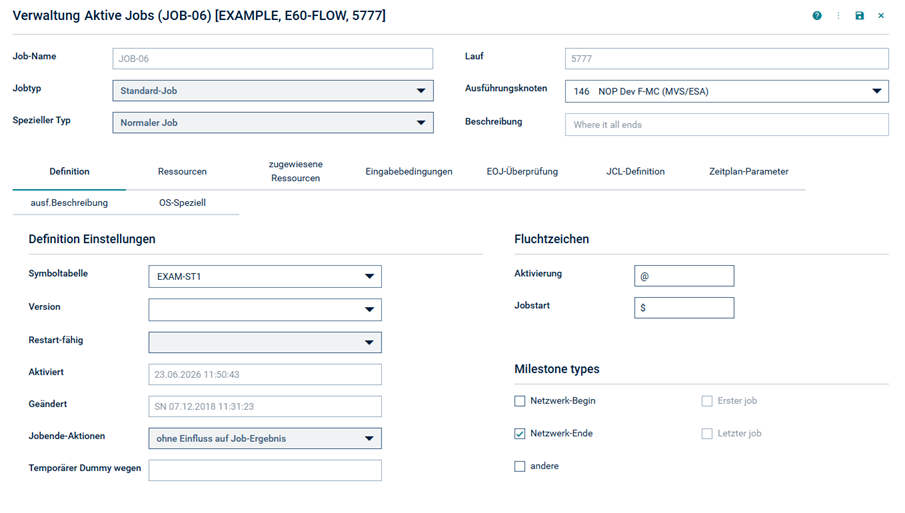Image resolution: width=905 pixels, height=513 pixels.
Task: Switch to the Eingabebedingungen tab
Action: (x=409, y=171)
